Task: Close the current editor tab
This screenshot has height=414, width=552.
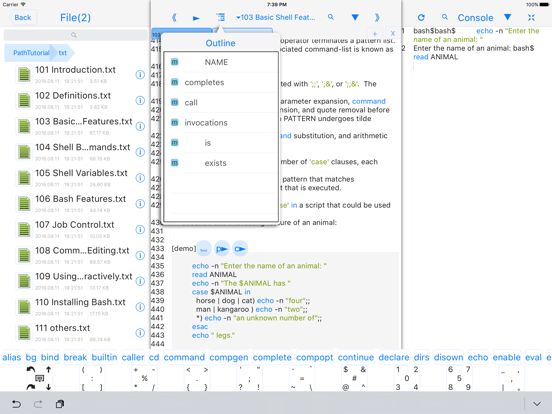Action: click(393, 33)
